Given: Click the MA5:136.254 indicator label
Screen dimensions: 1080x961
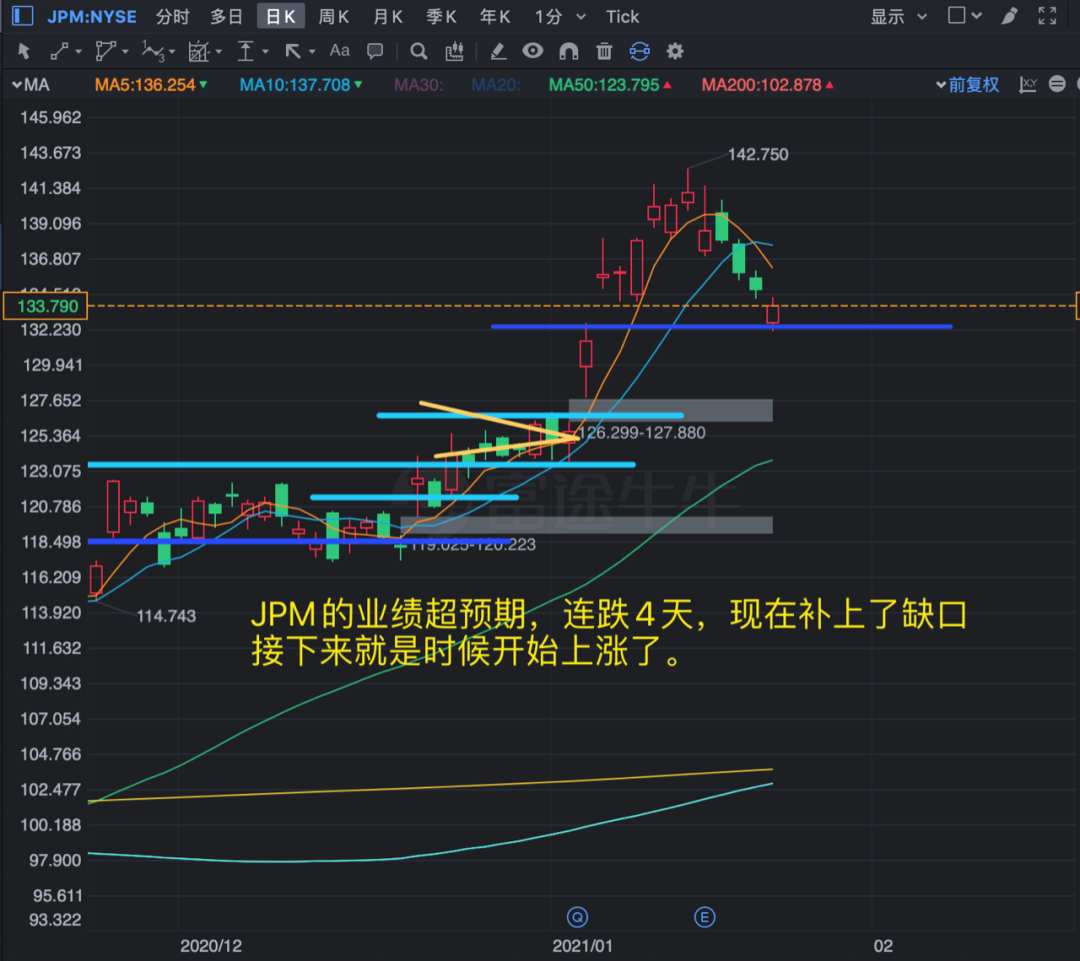Looking at the screenshot, I should pos(145,85).
